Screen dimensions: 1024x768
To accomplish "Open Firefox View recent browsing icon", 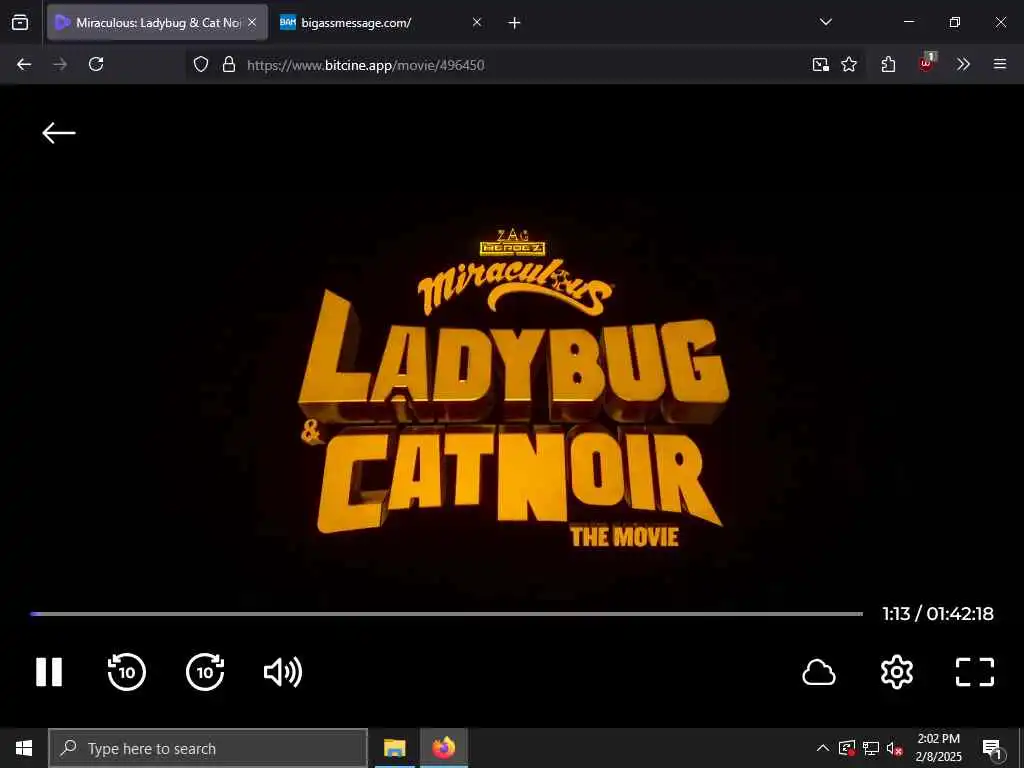I will [20, 23].
